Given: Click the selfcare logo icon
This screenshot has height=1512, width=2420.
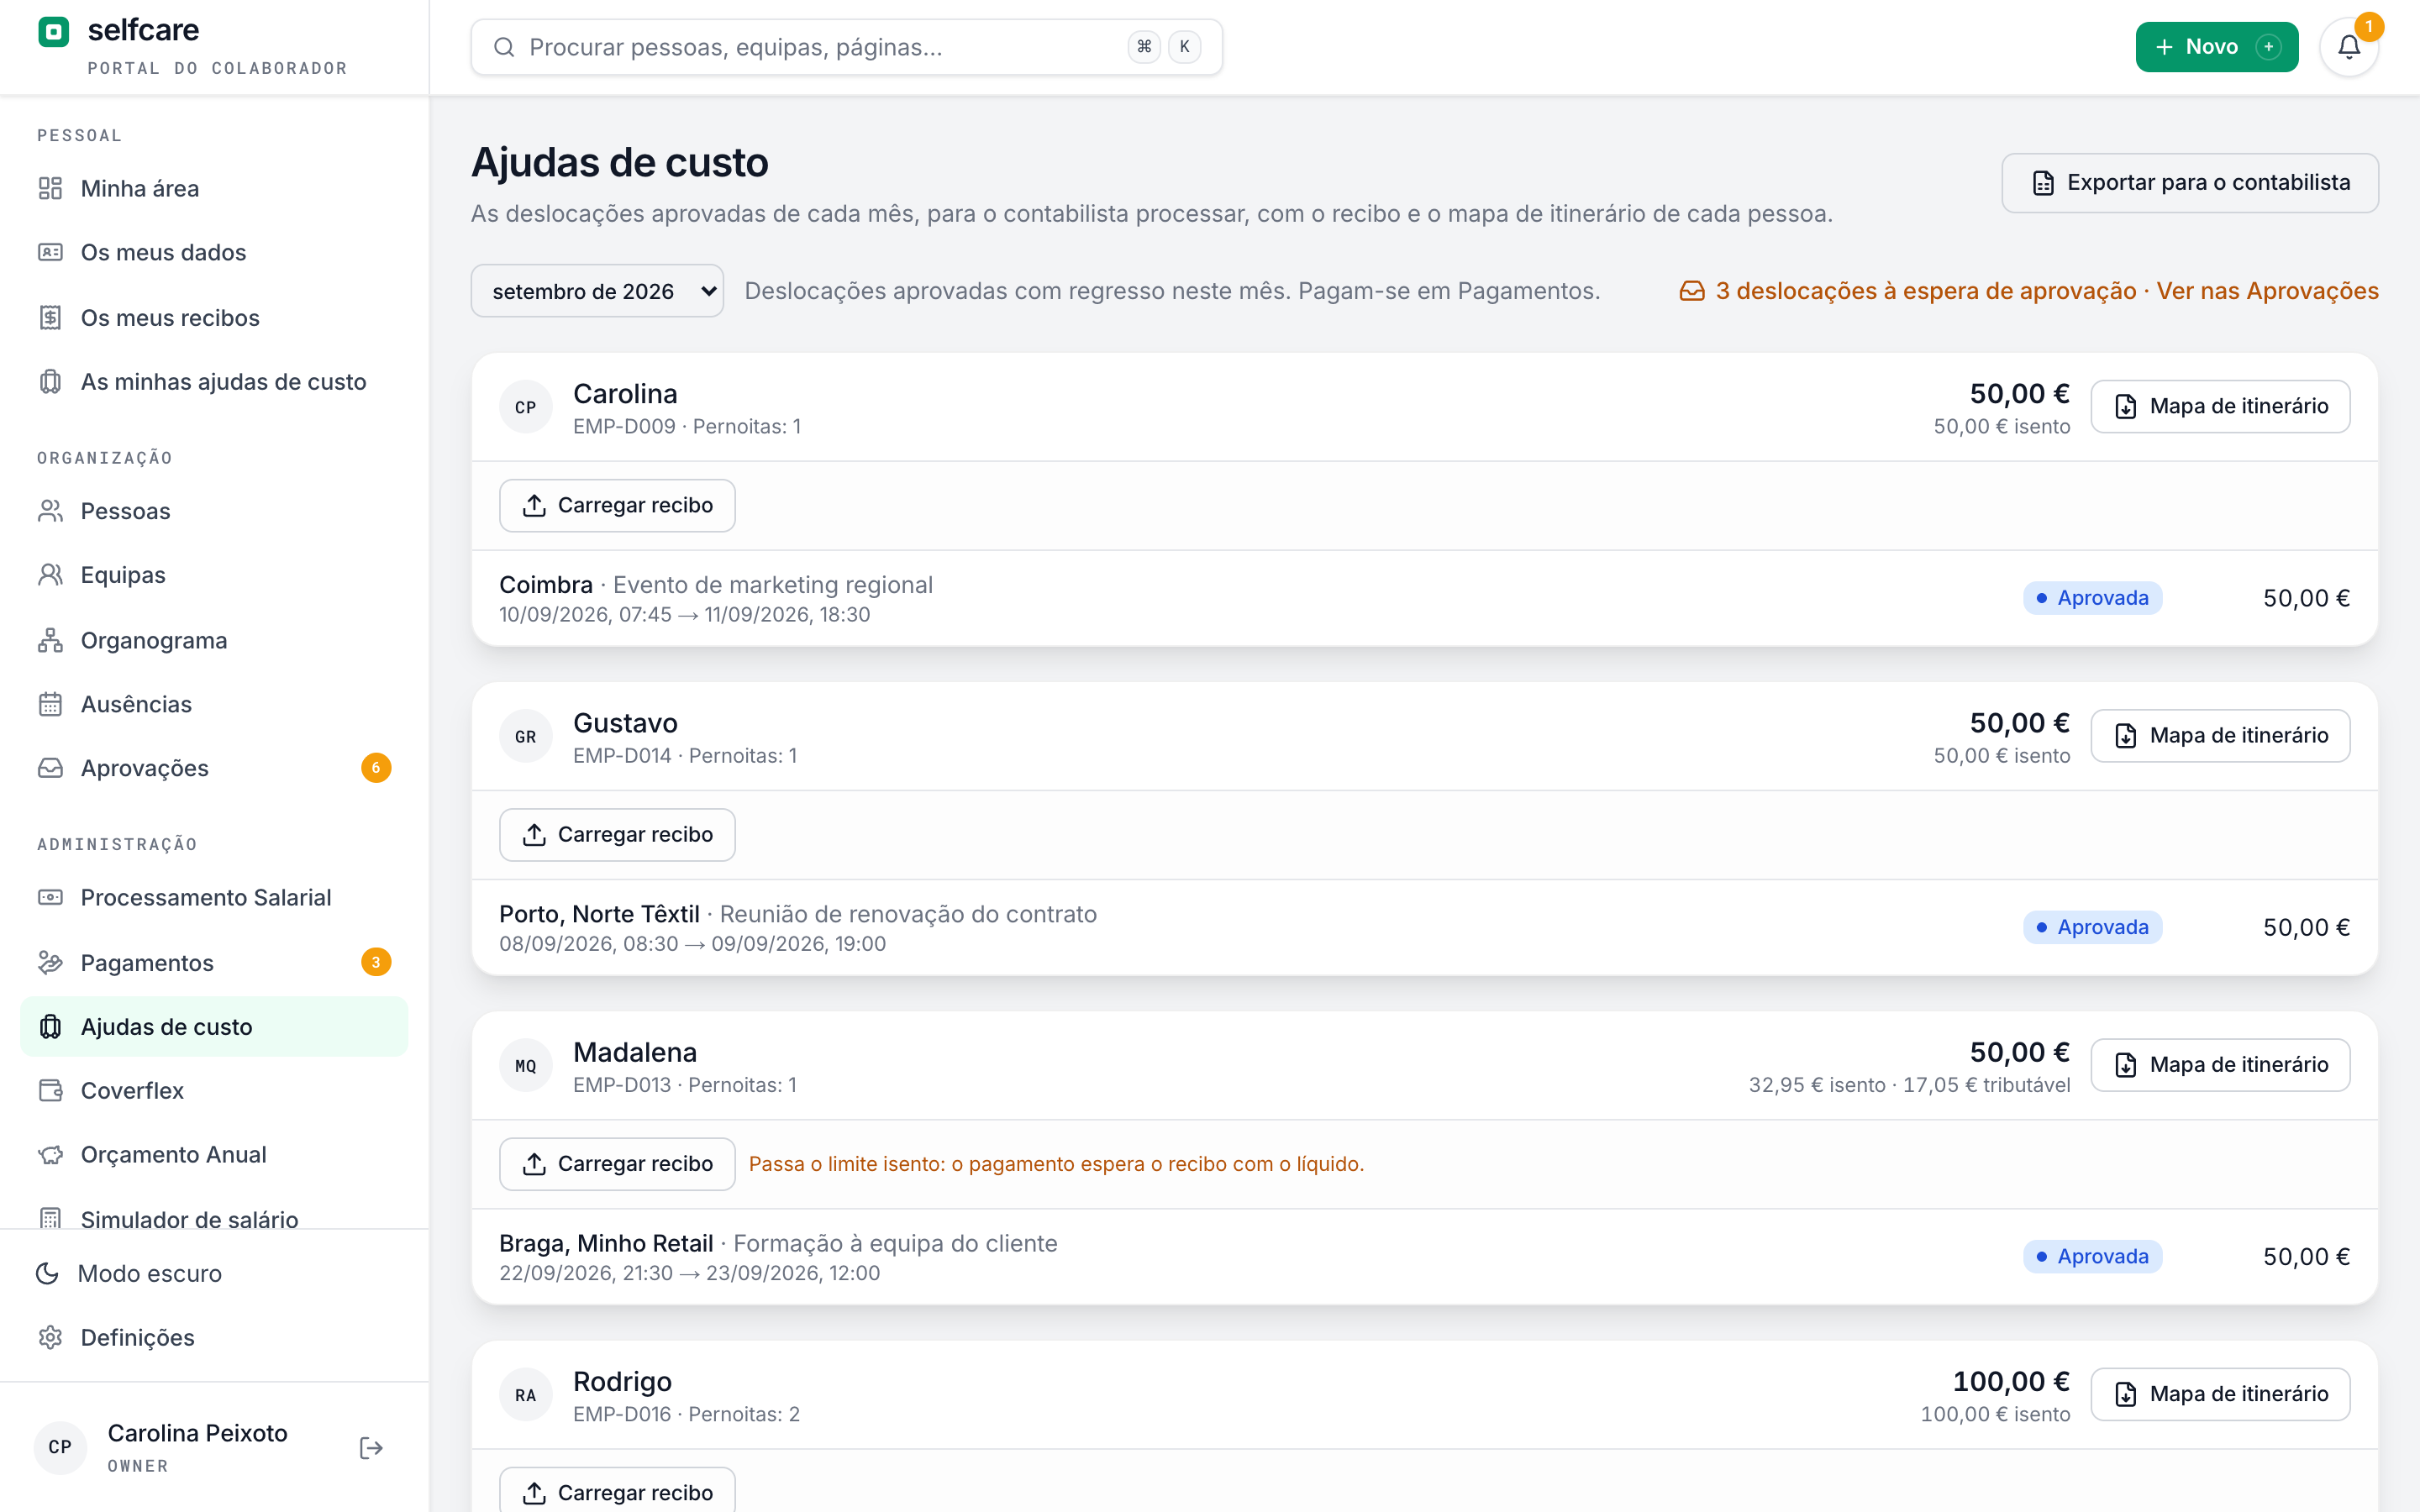Looking at the screenshot, I should pos(53,32).
